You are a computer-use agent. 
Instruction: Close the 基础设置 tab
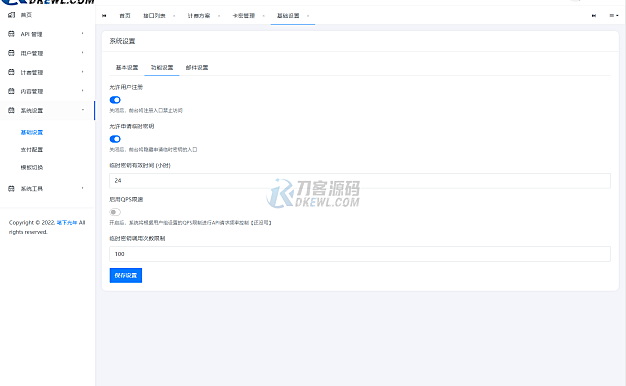pyautogui.click(x=308, y=16)
